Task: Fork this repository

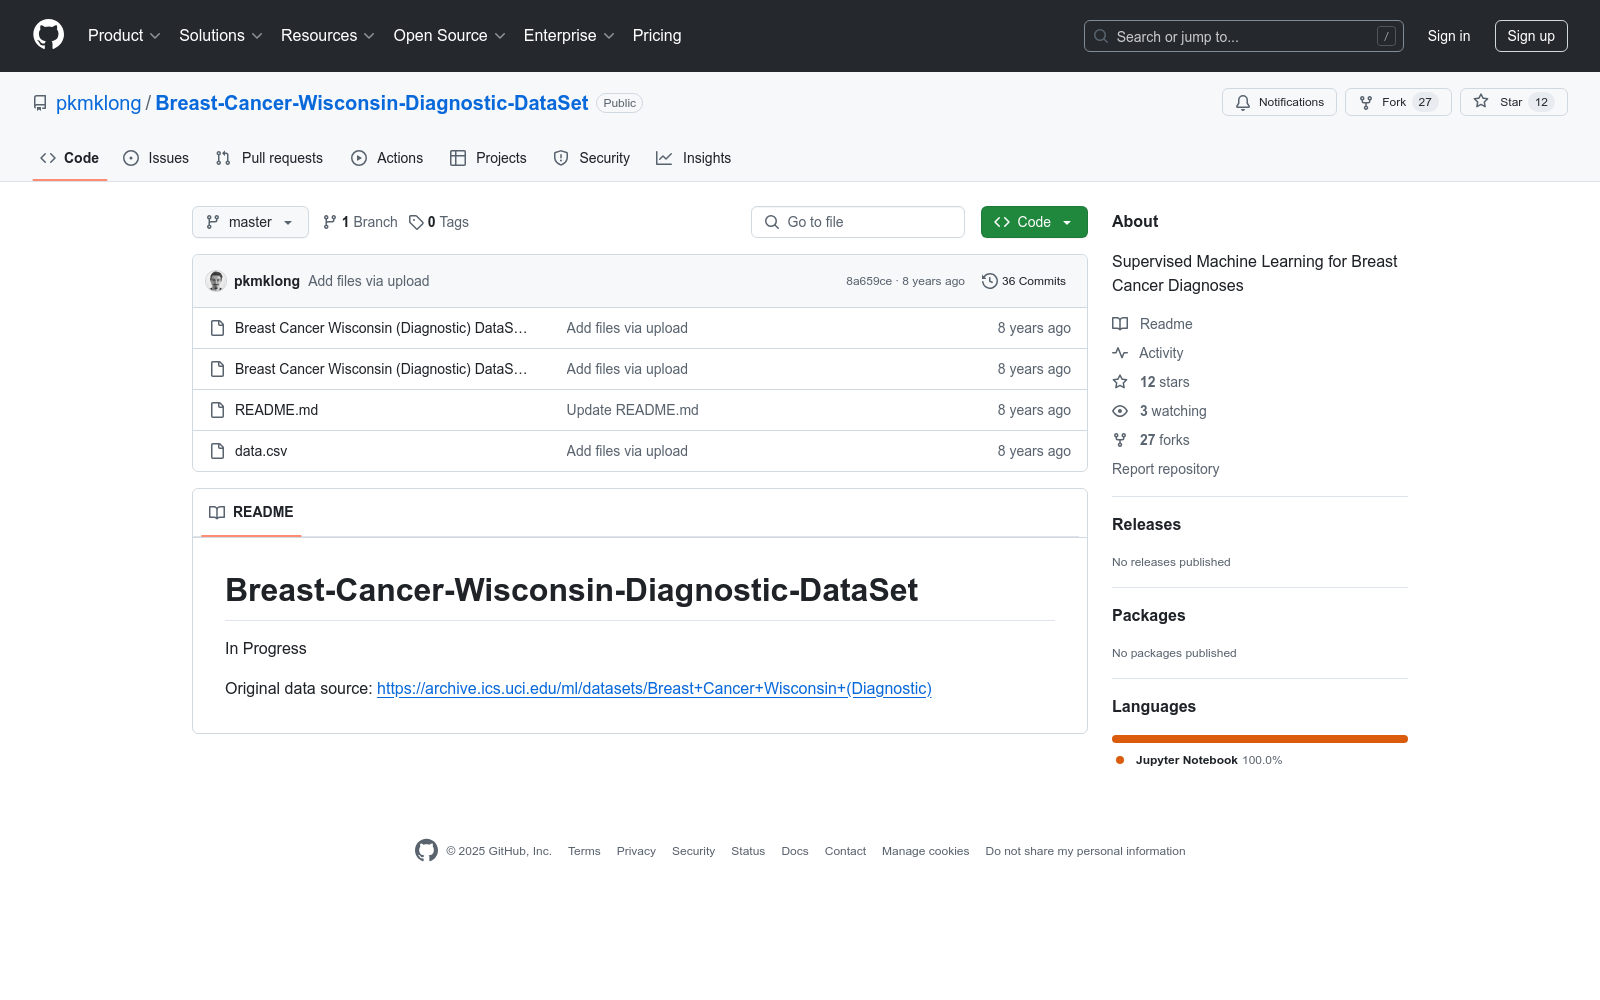Action: (x=1398, y=102)
